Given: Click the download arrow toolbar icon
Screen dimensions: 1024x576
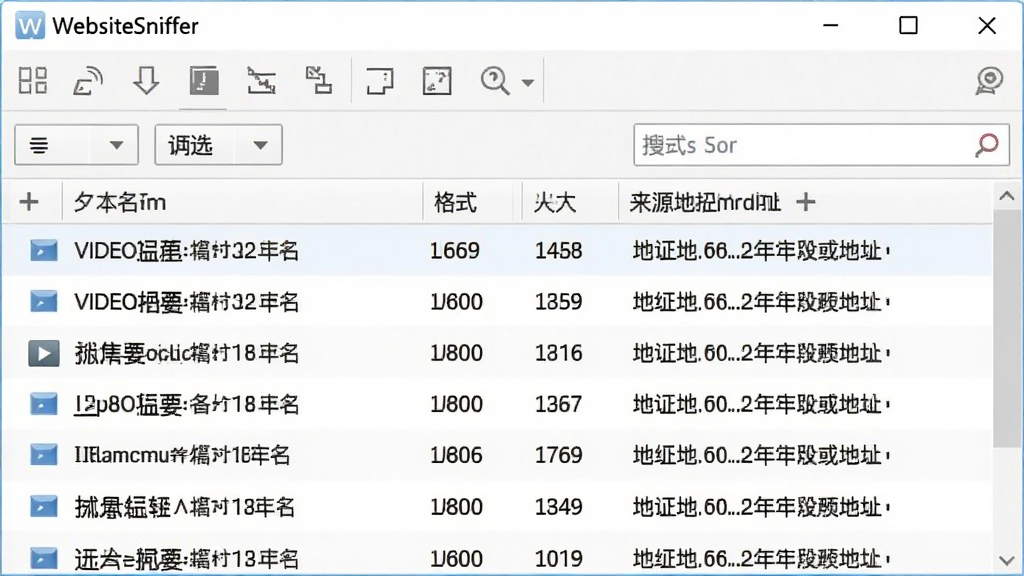Looking at the screenshot, I should click(146, 81).
